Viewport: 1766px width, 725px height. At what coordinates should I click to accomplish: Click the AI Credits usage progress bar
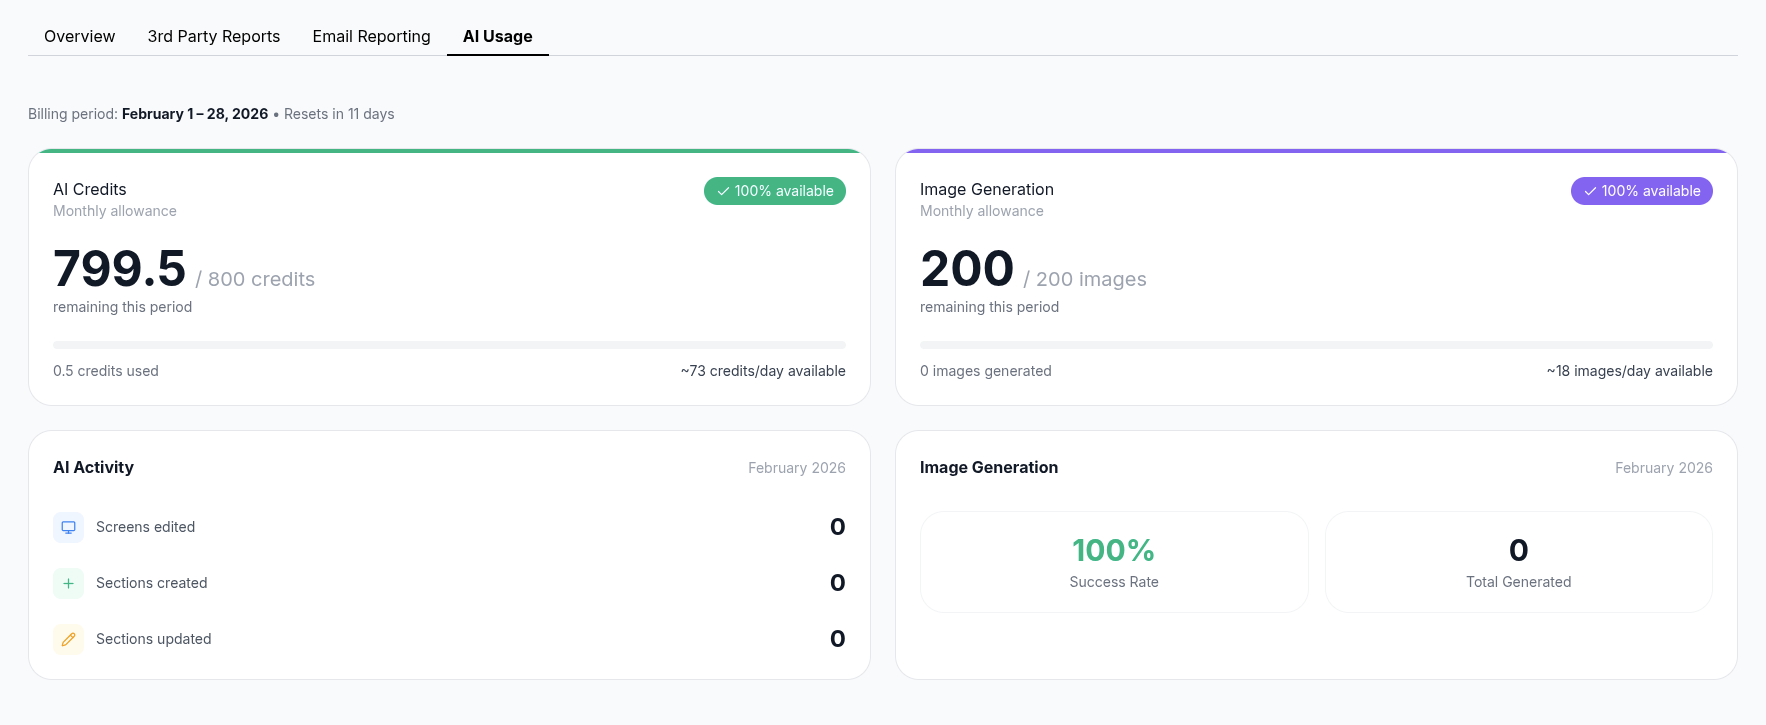point(449,345)
